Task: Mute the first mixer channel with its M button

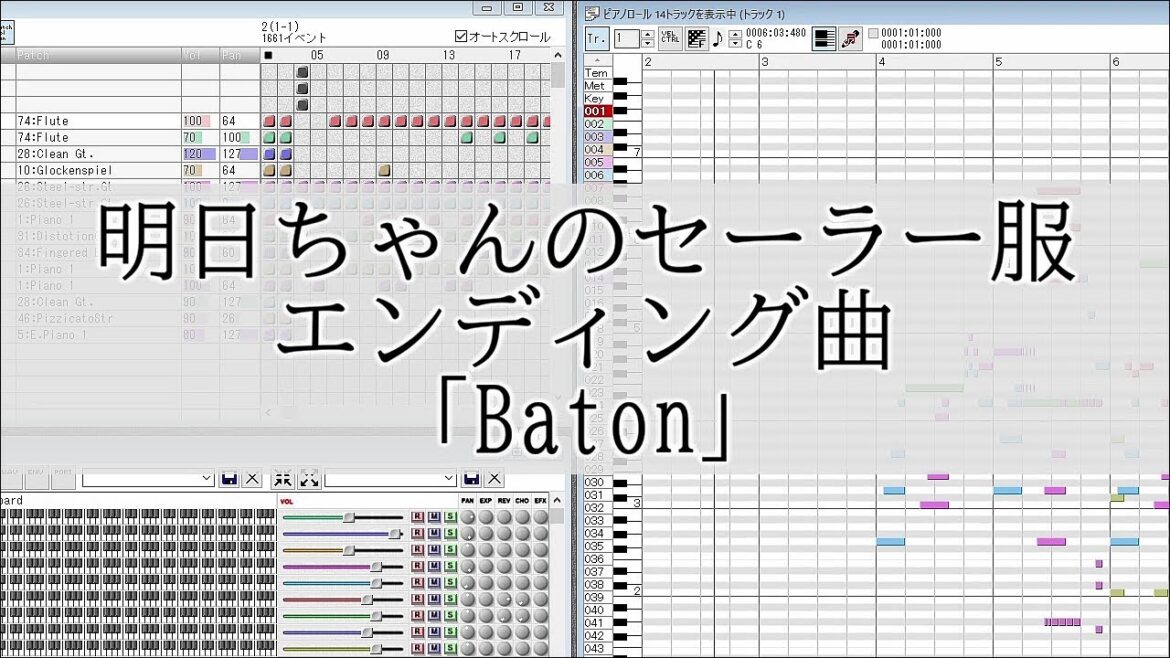Action: pyautogui.click(x=434, y=516)
